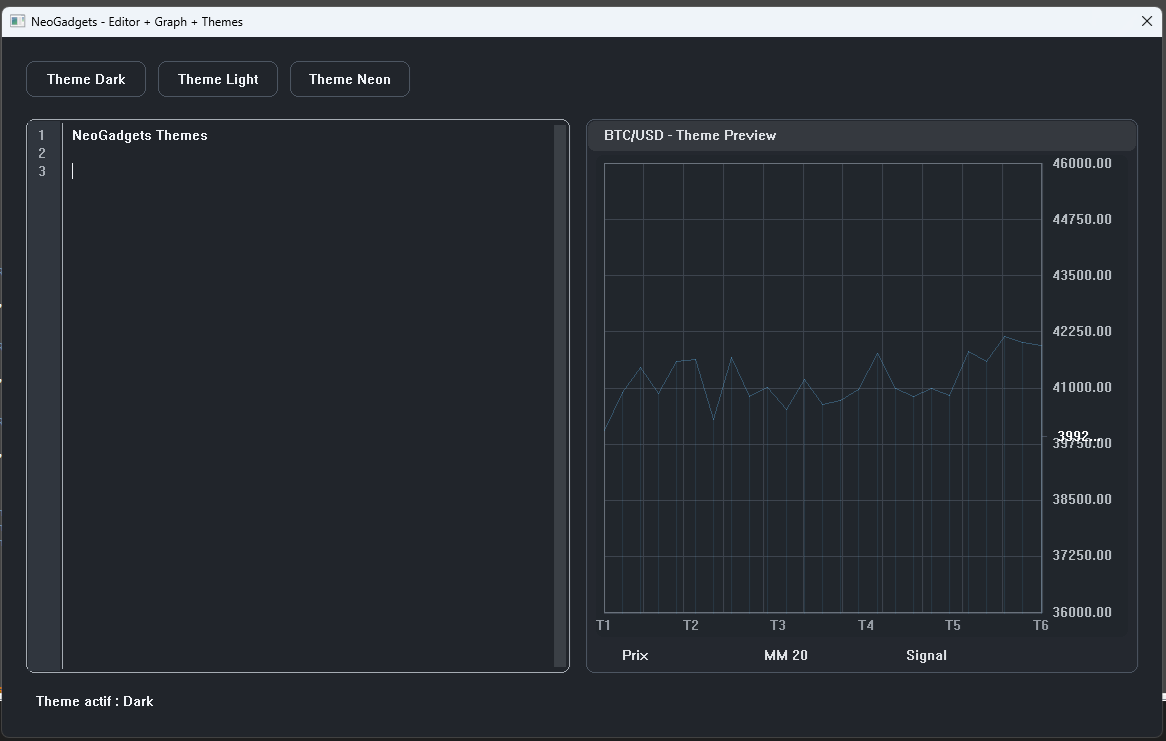Click the 46000.00 axis label
1166x741 pixels.
pos(1082,163)
